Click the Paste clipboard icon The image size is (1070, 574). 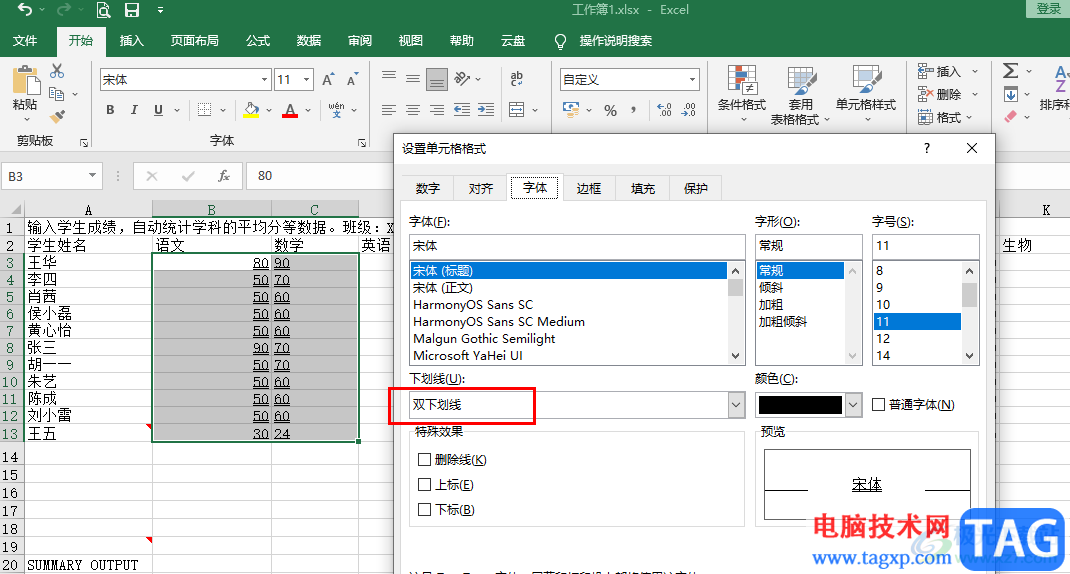coord(25,81)
